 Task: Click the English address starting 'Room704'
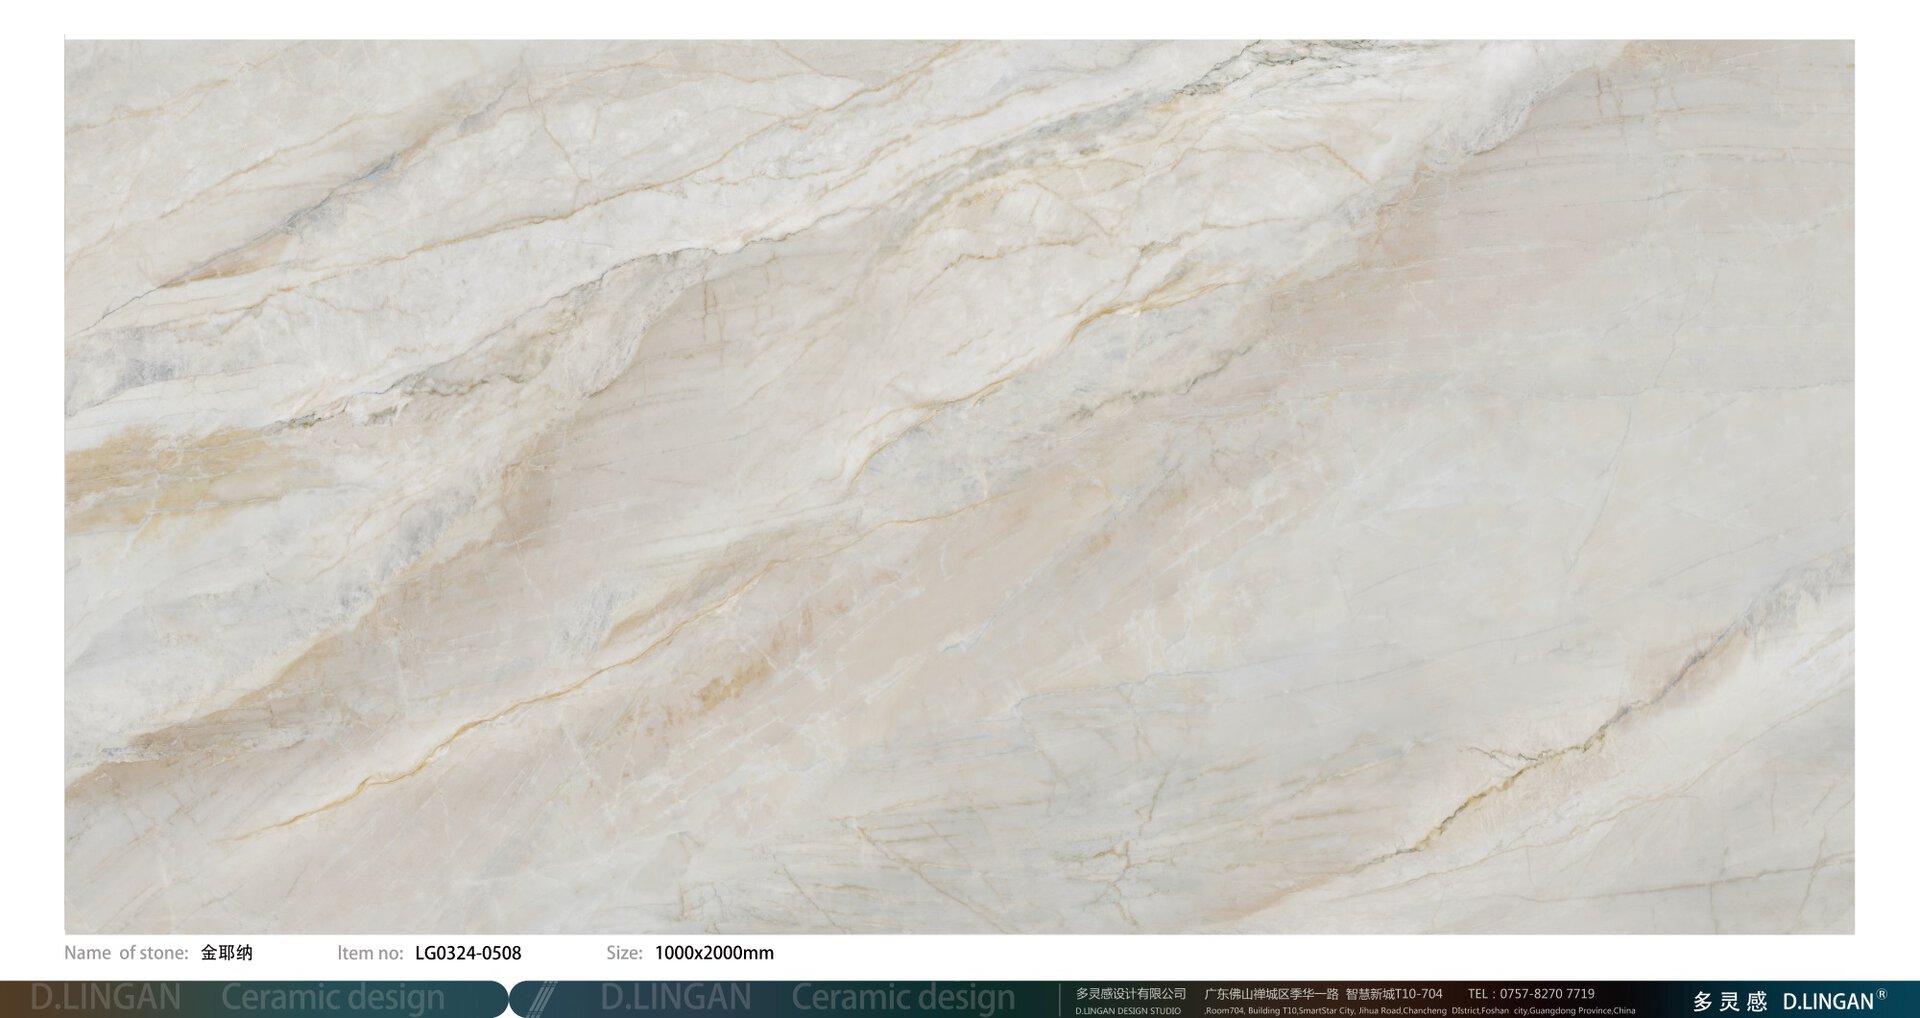coord(1420,1011)
